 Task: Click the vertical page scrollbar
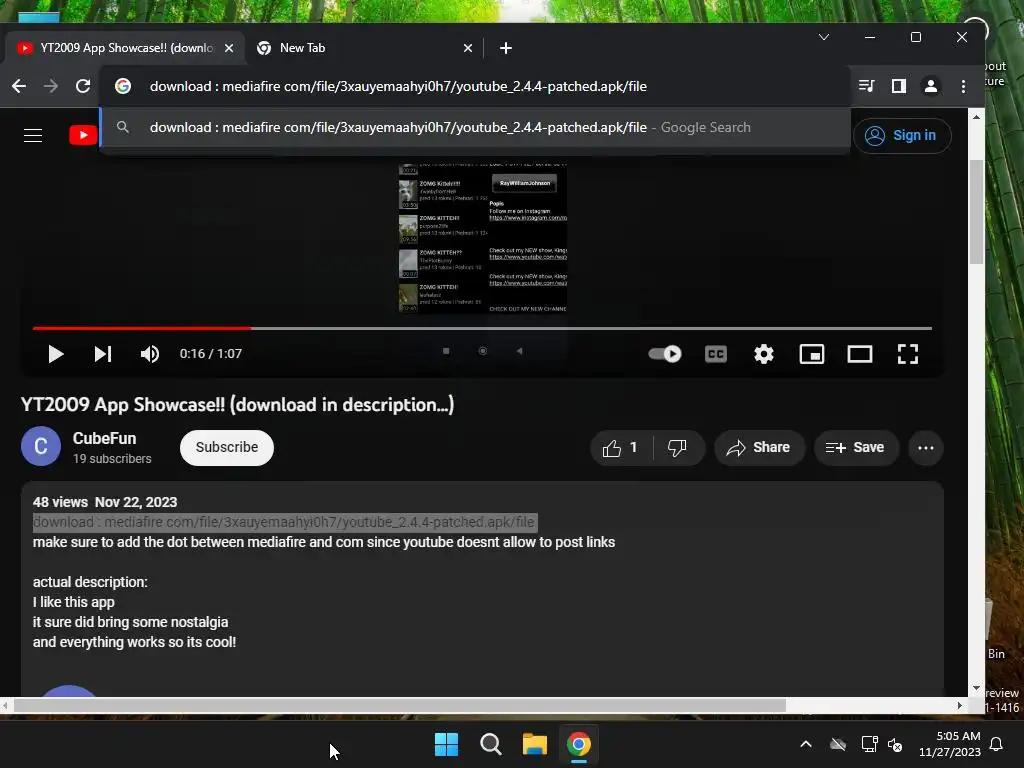(976, 212)
